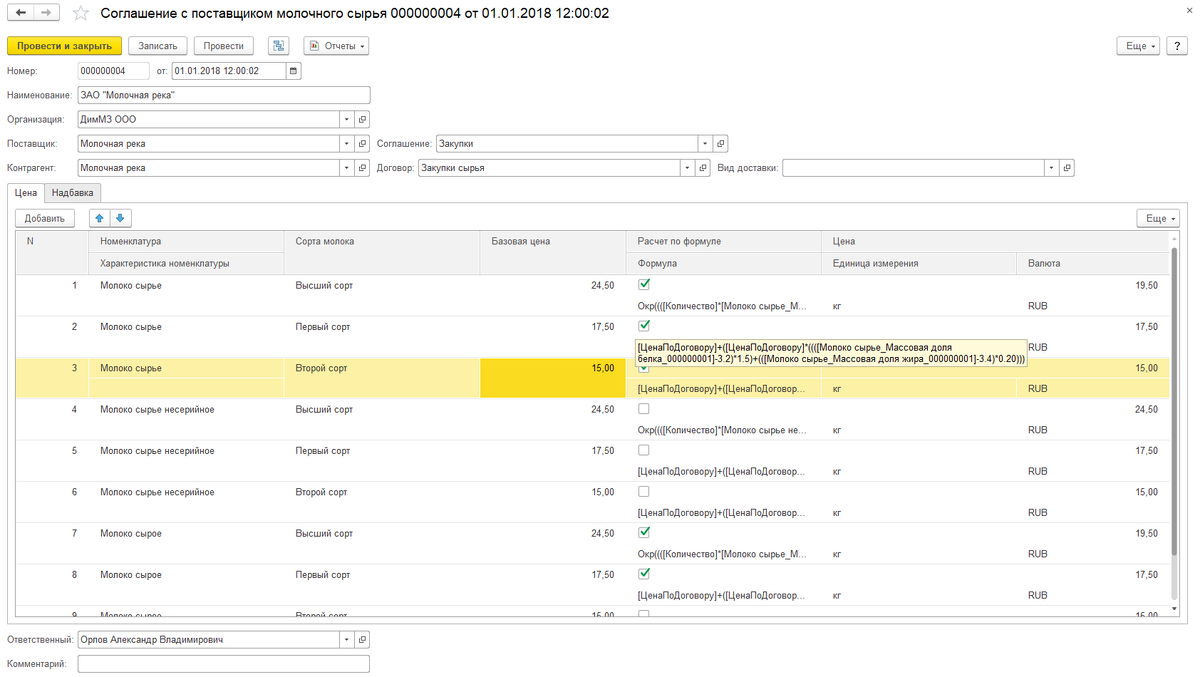Open Контрагент record via open icon
Viewport: 1200px width, 677px height.
coord(362,168)
